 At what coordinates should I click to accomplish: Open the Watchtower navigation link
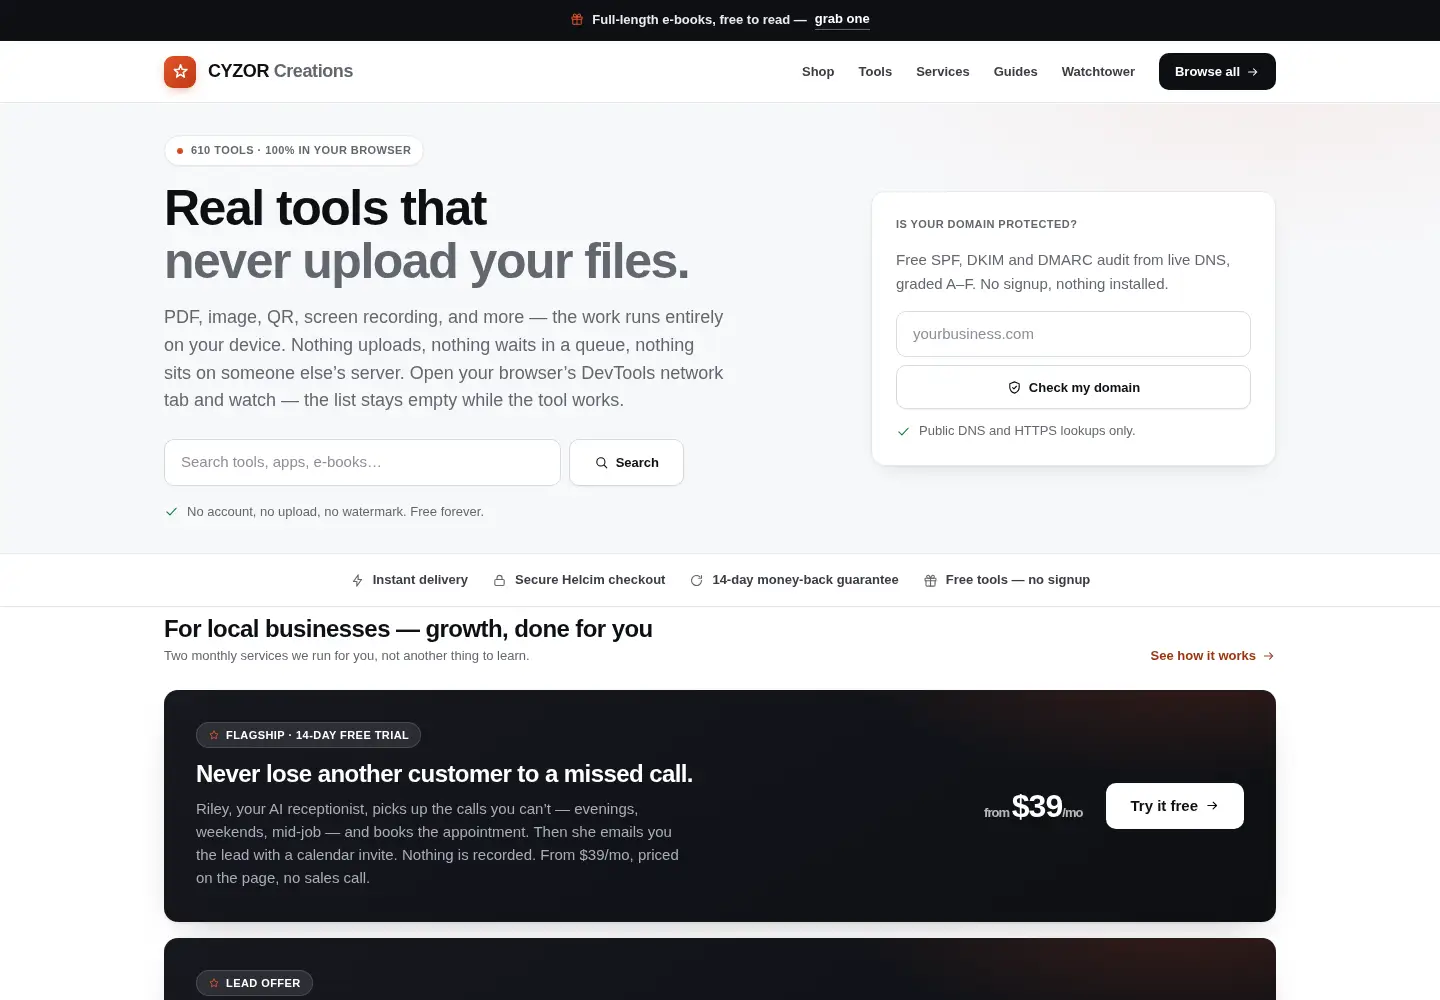click(x=1098, y=72)
